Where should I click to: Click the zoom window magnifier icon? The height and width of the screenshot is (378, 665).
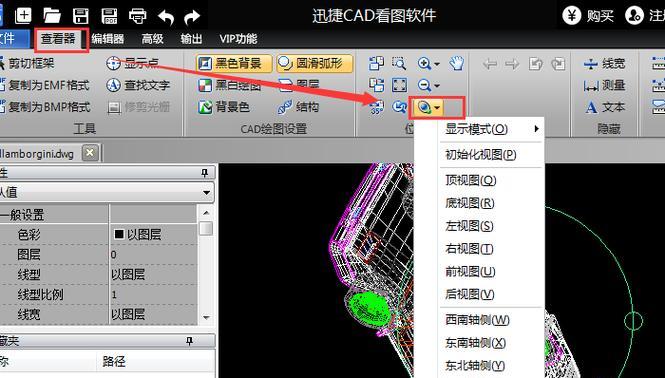point(399,64)
